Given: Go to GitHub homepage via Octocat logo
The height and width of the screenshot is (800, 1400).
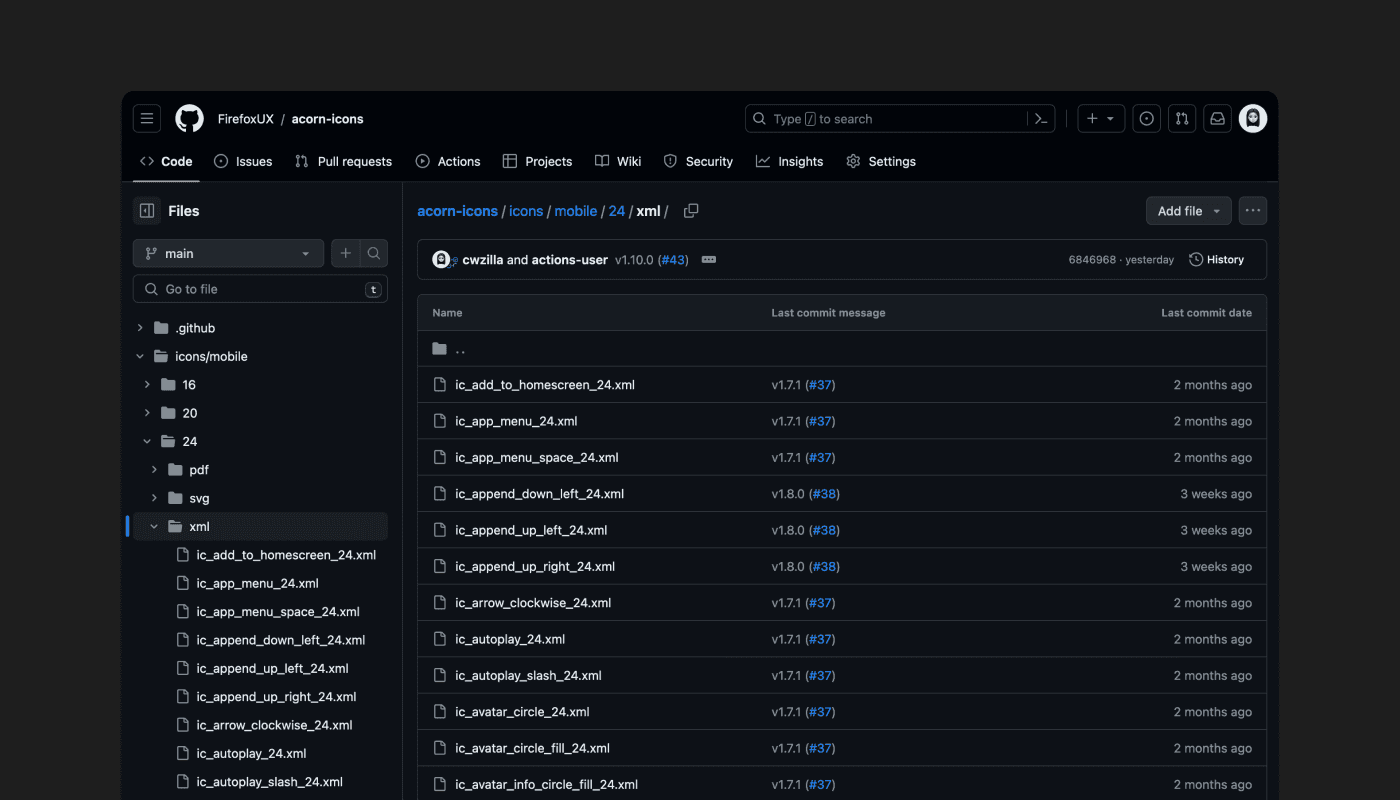Looking at the screenshot, I should coord(189,119).
